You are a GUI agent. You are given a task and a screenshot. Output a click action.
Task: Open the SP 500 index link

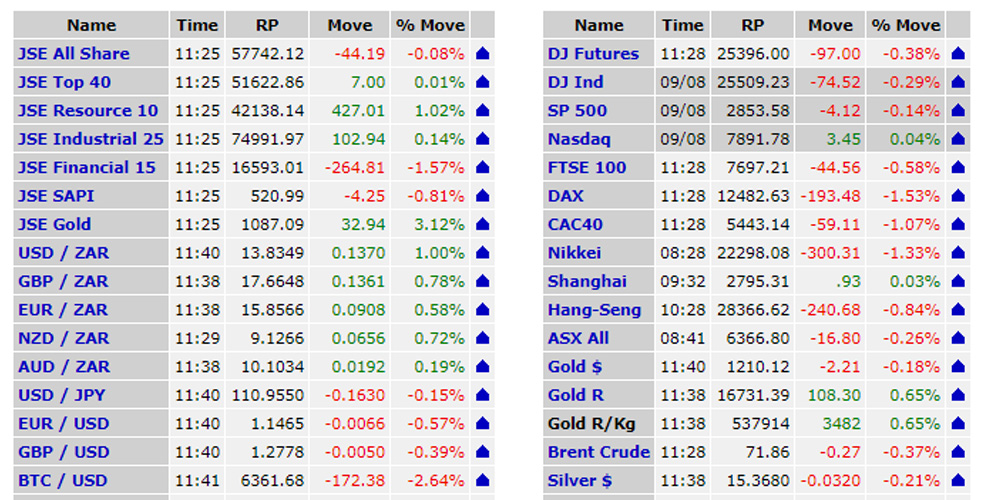pos(577,111)
